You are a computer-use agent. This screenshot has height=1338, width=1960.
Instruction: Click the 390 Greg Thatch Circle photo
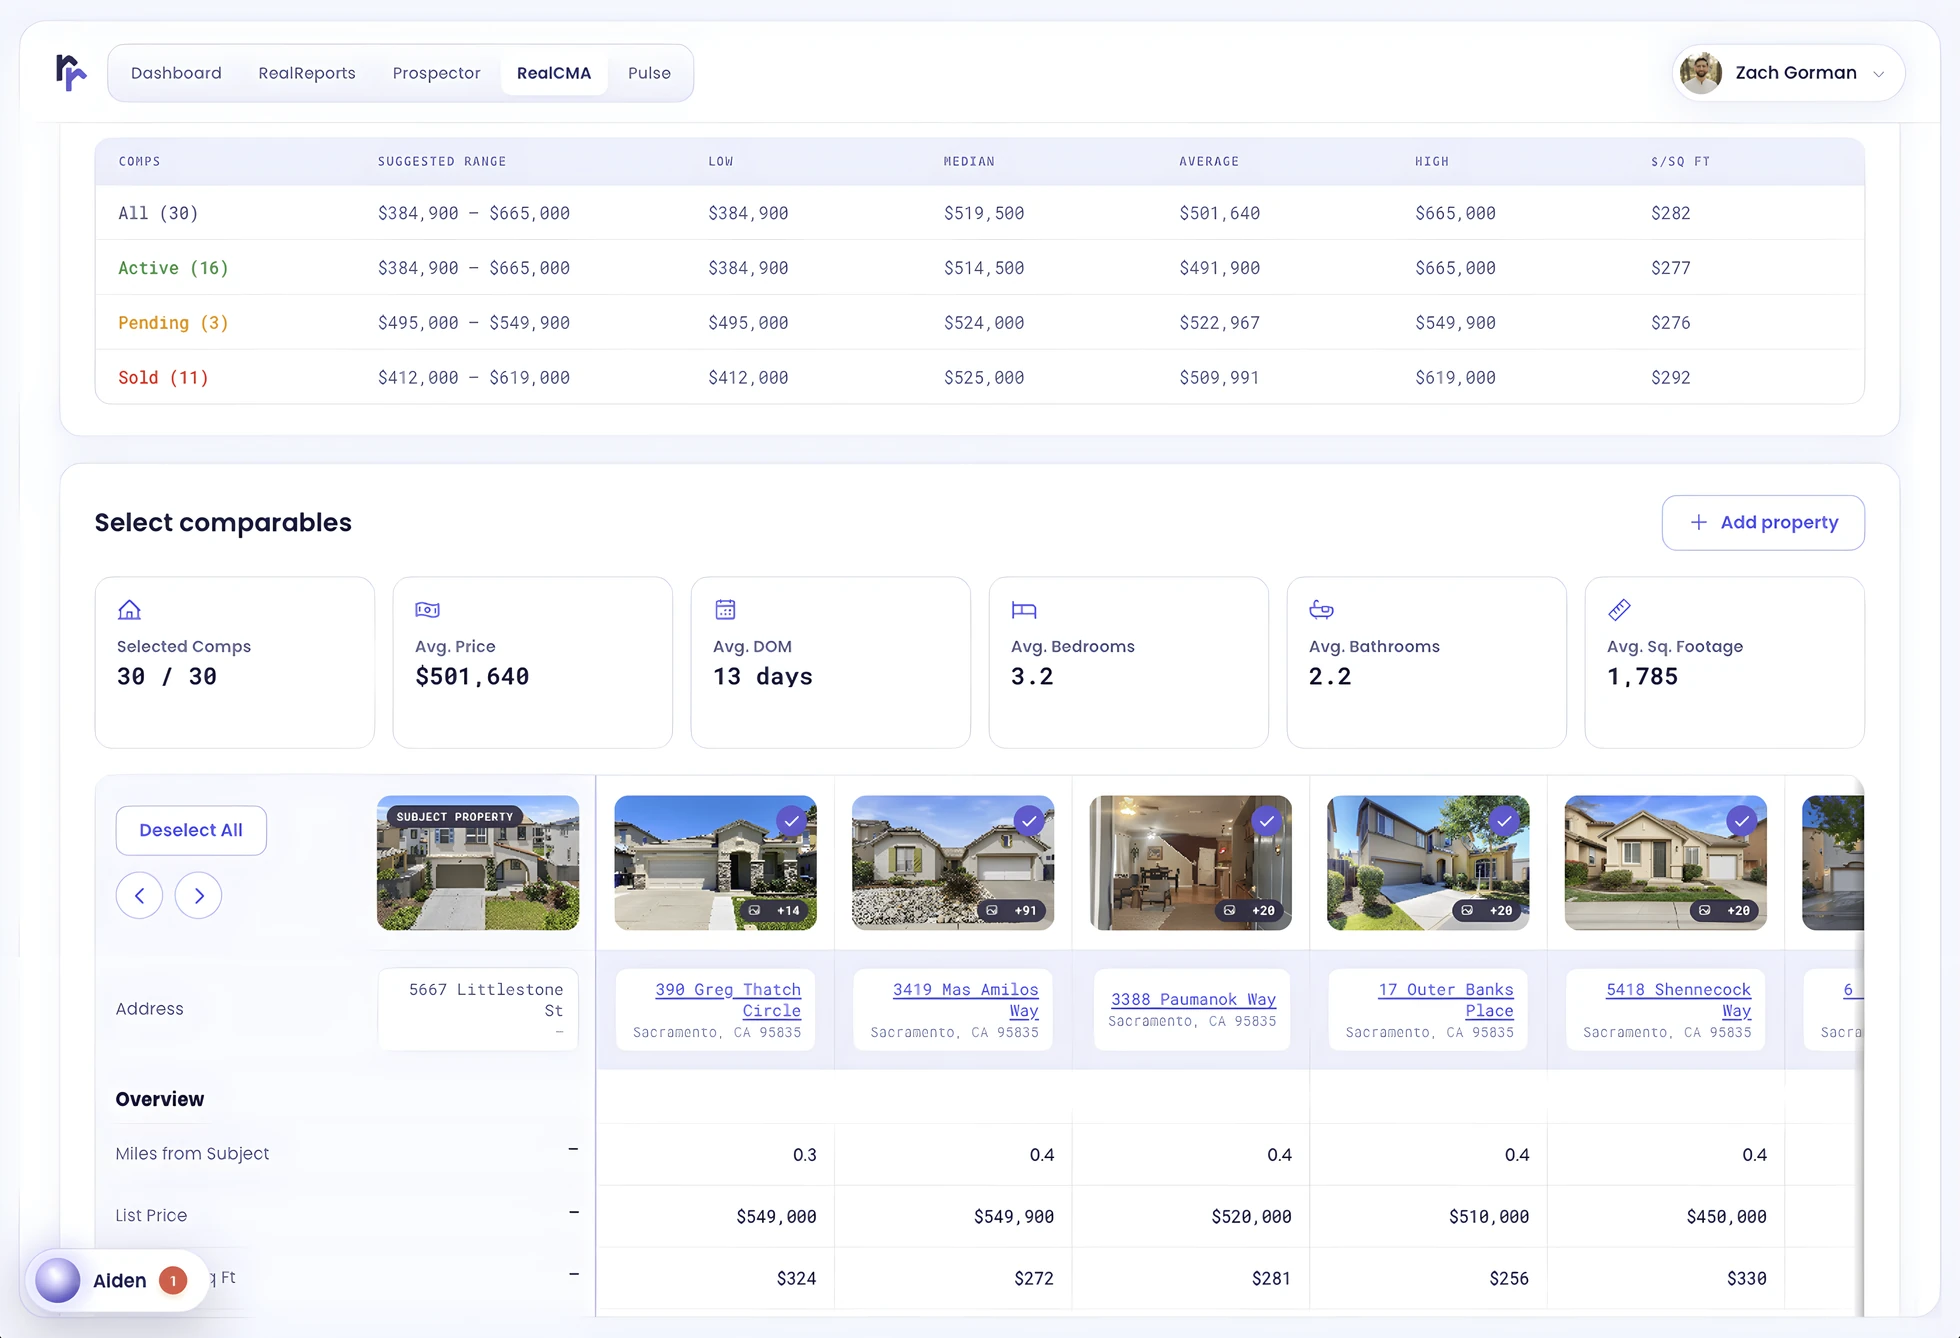pos(715,863)
